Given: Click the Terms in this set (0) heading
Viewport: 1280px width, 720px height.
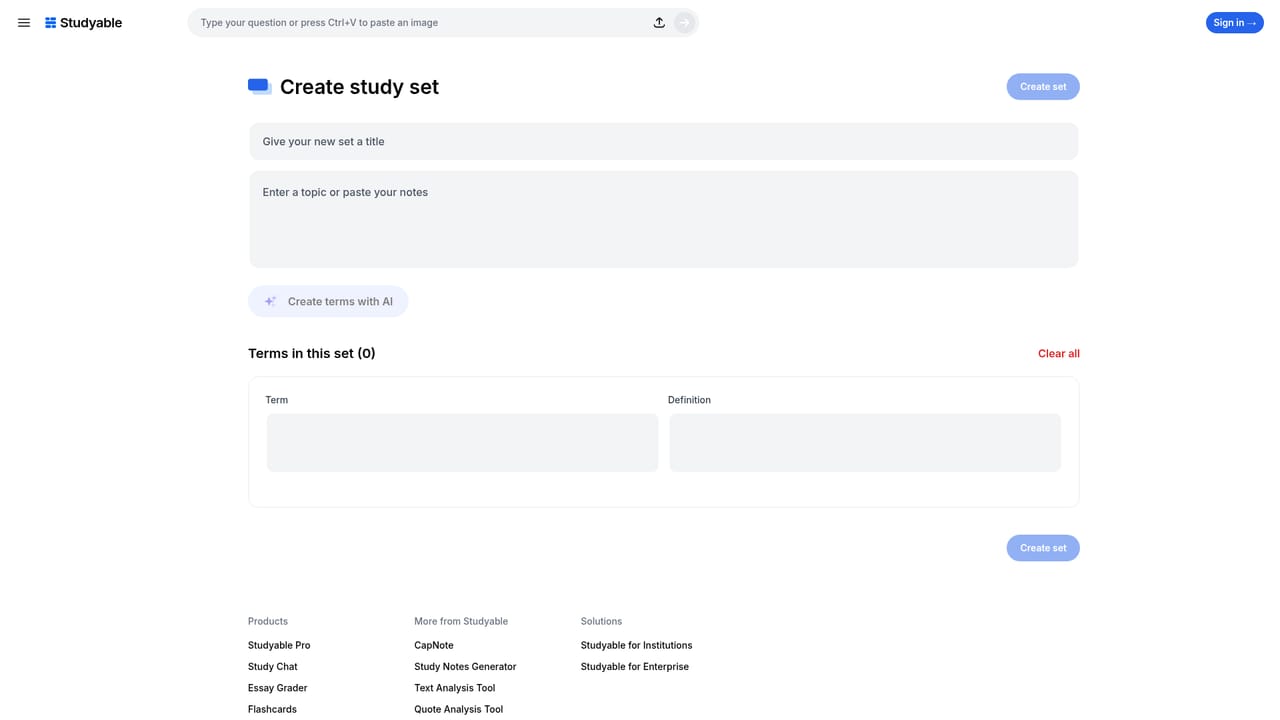Looking at the screenshot, I should click(312, 354).
